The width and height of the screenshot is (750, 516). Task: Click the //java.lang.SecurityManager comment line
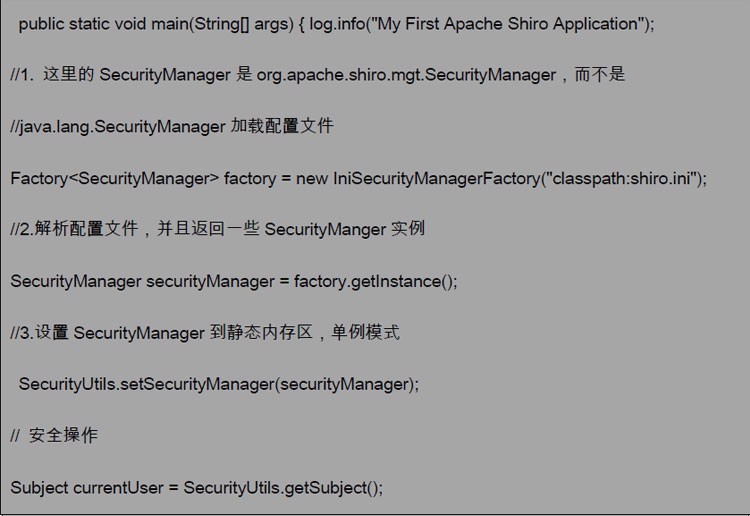pos(172,126)
